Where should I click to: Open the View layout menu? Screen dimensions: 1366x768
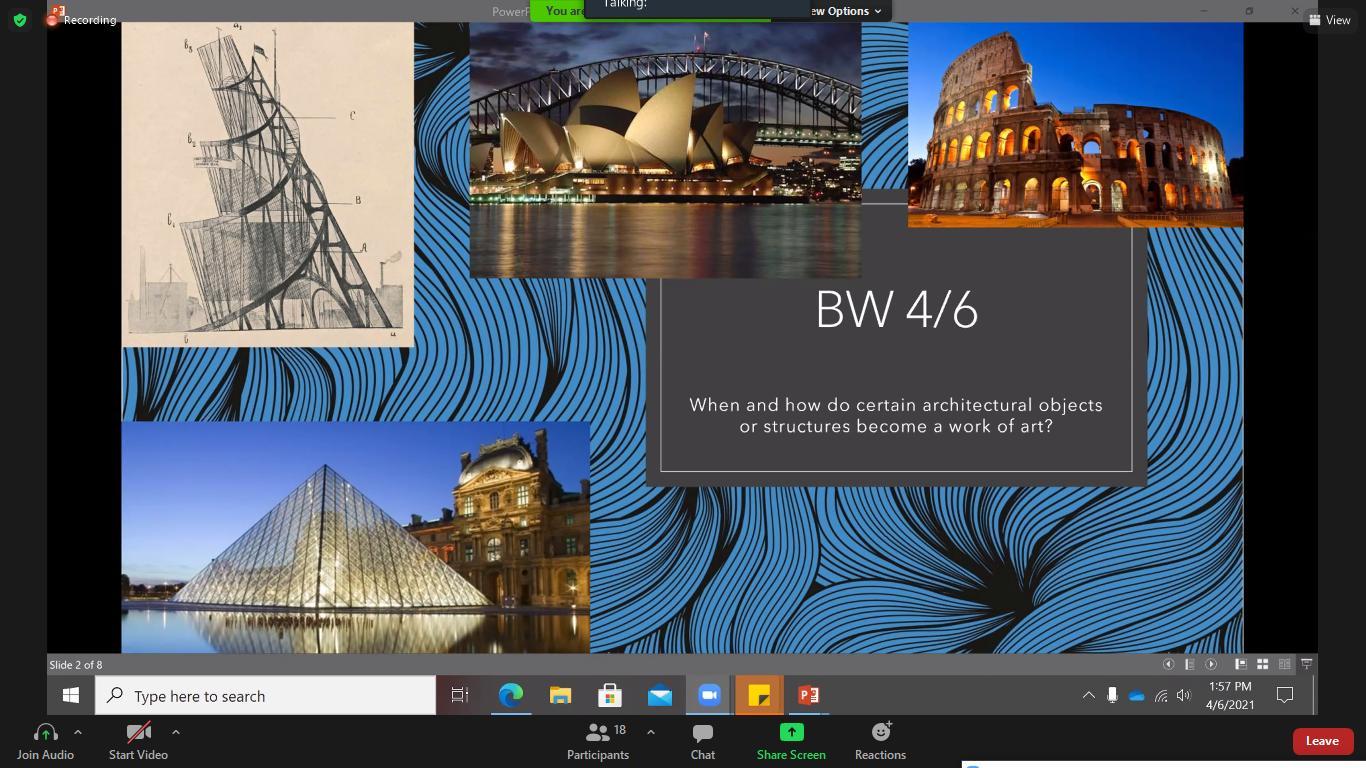coord(1329,20)
